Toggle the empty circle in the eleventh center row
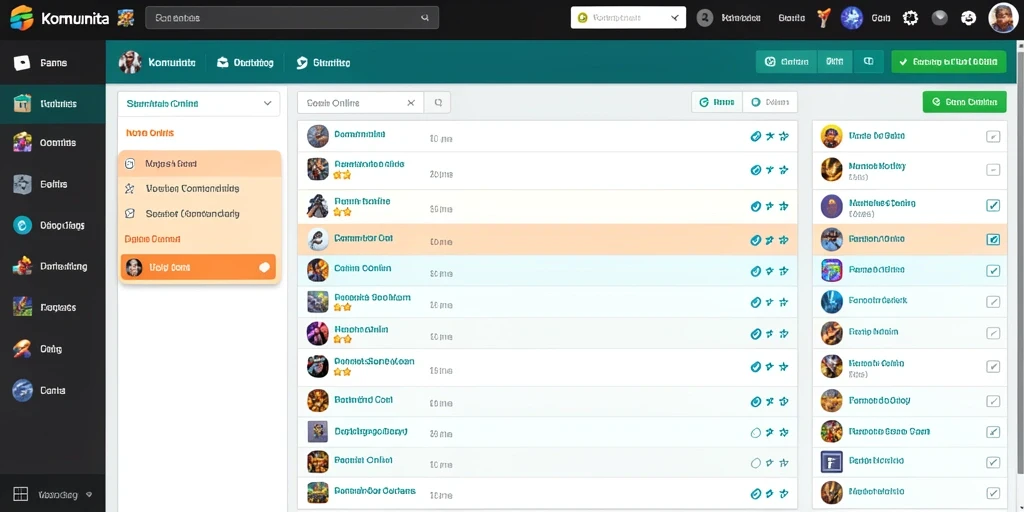 pyautogui.click(x=756, y=463)
